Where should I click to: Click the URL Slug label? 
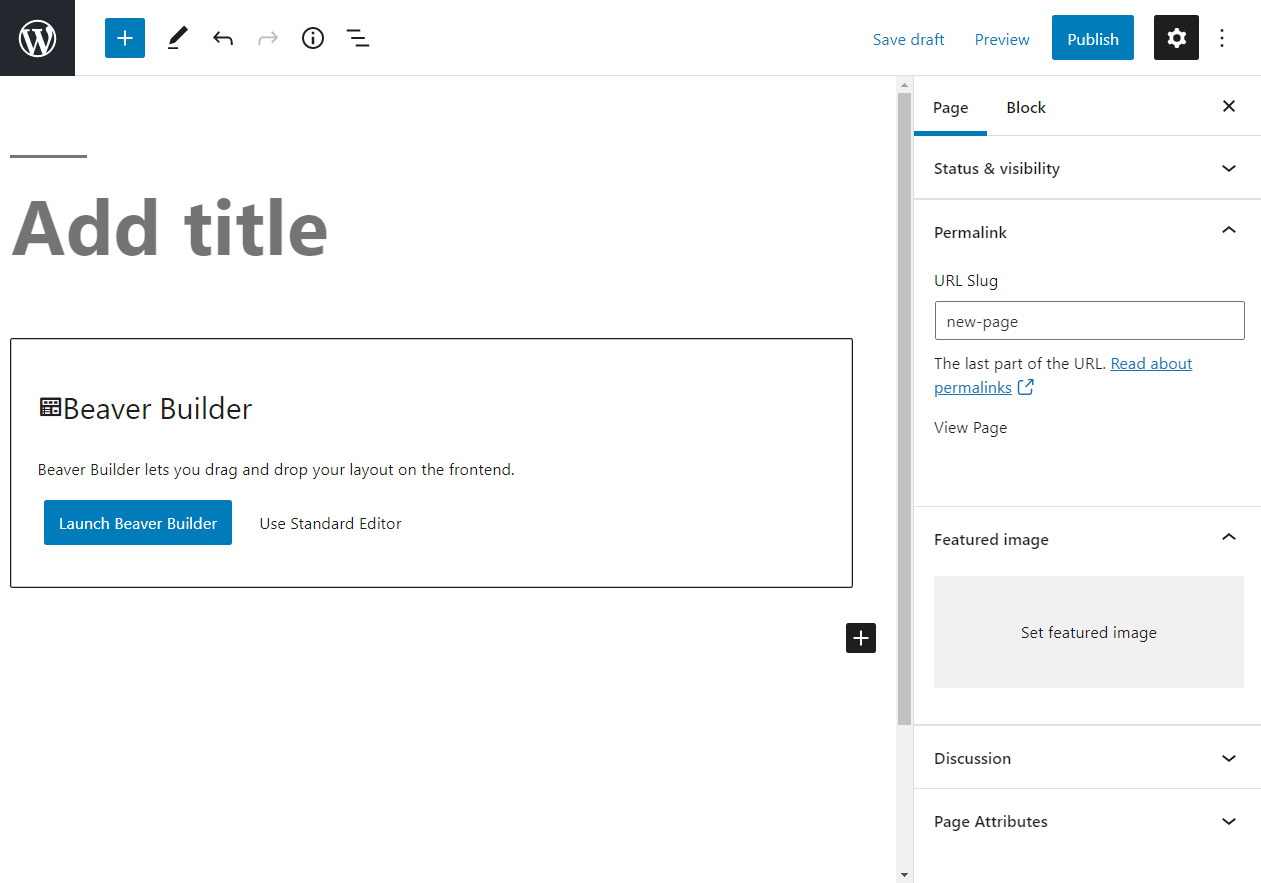tap(966, 280)
